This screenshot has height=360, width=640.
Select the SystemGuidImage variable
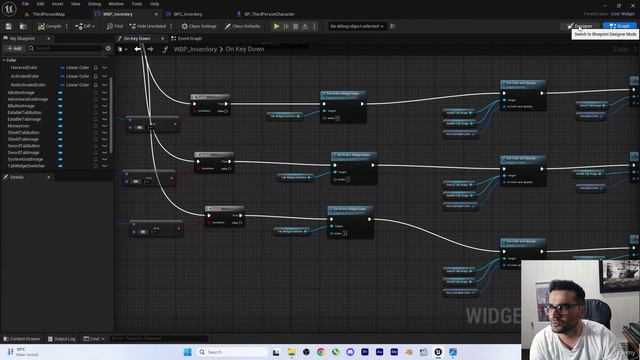point(25,159)
